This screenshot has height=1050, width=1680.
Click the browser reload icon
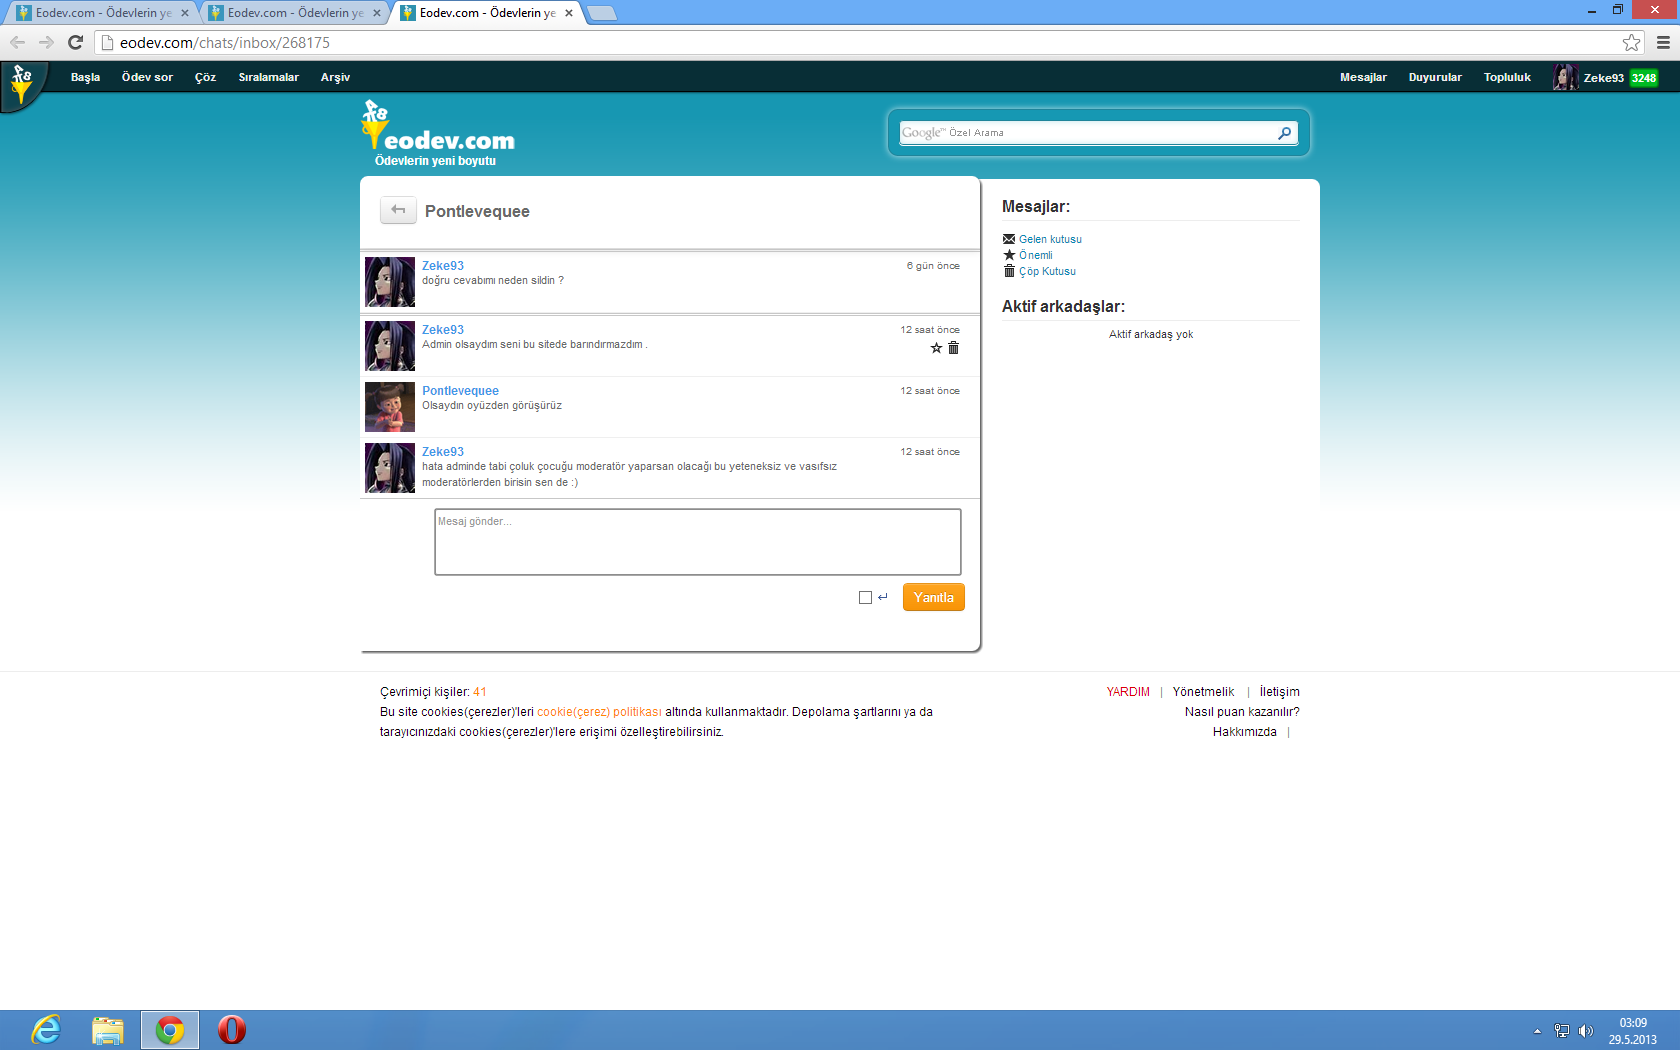[75, 42]
